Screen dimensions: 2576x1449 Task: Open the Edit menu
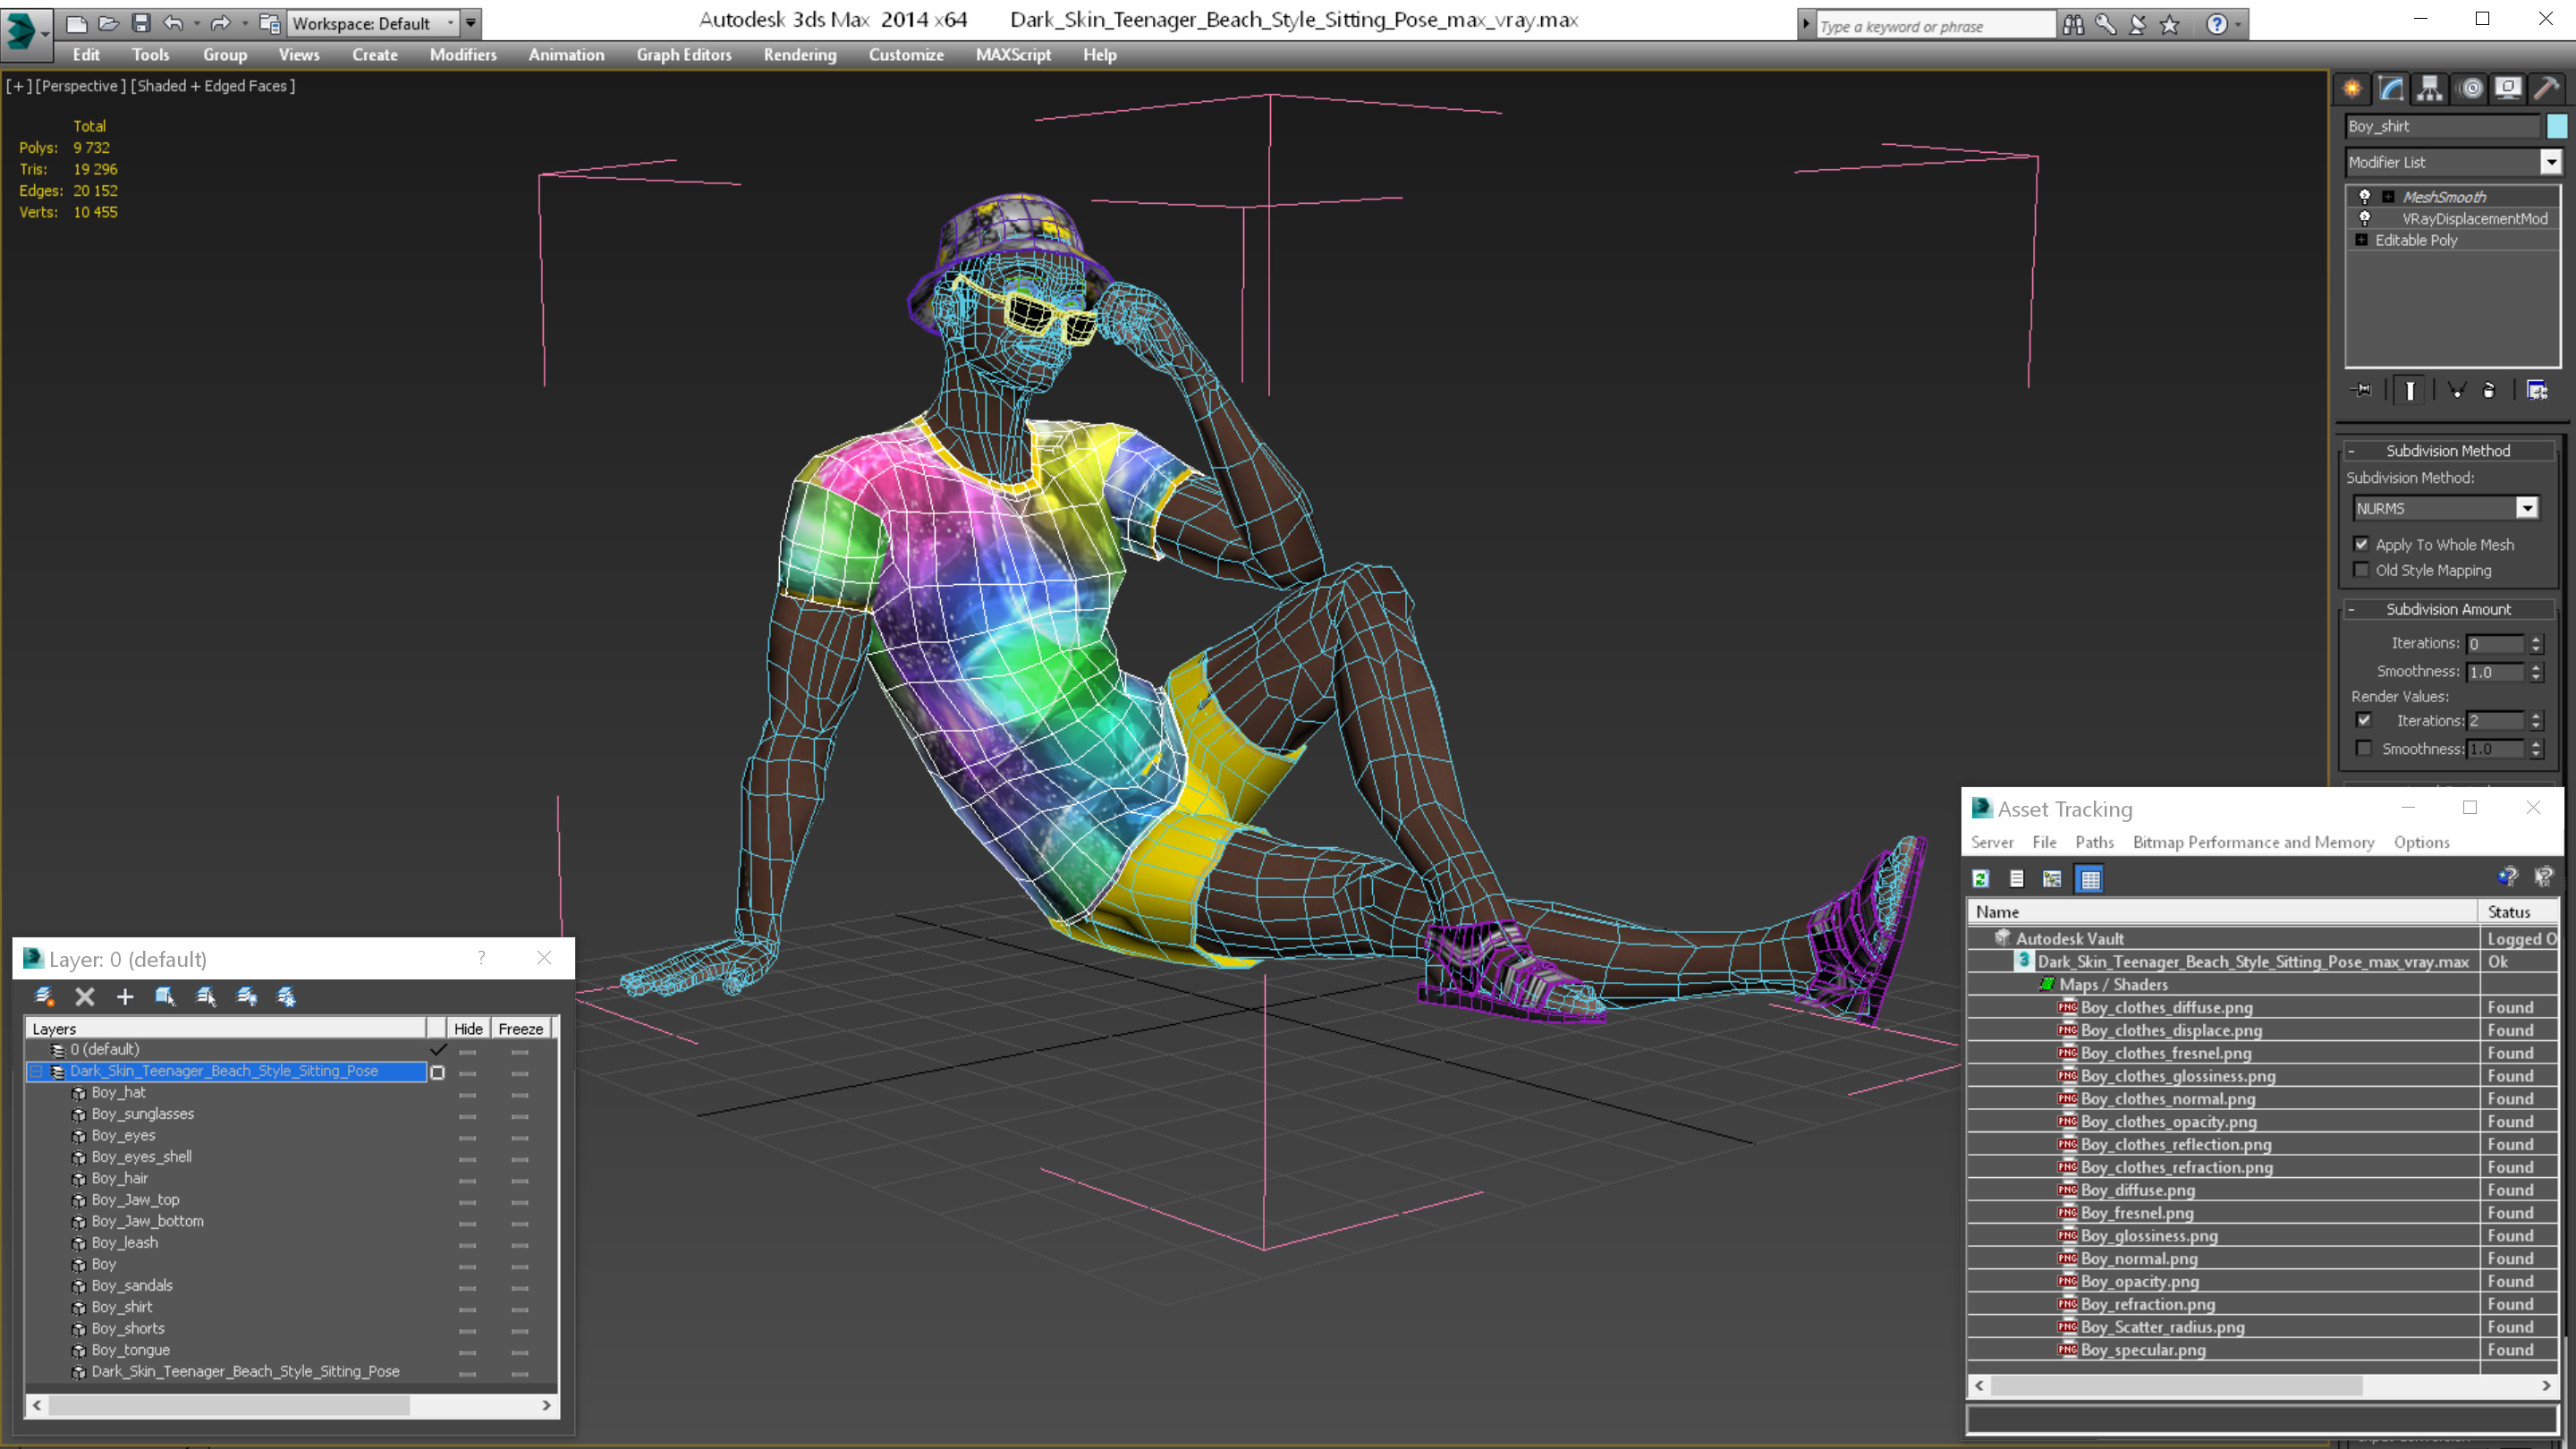[86, 55]
